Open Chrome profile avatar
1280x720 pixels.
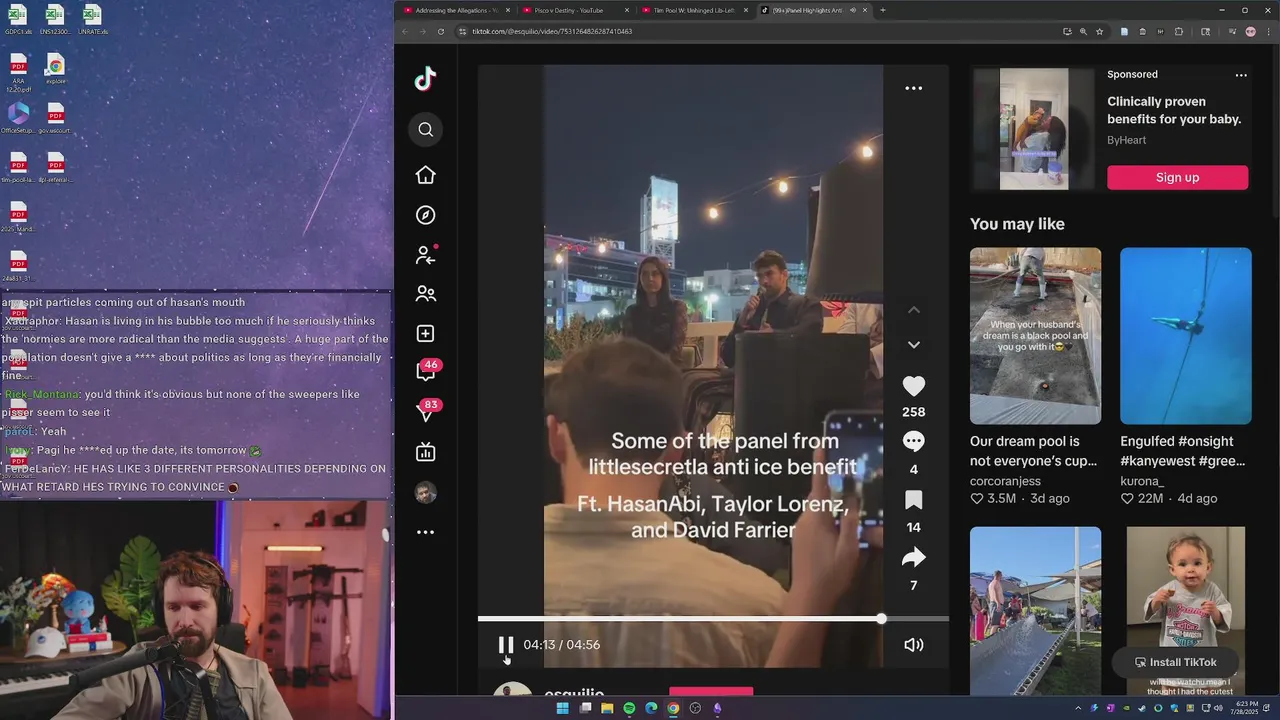coord(1250,32)
